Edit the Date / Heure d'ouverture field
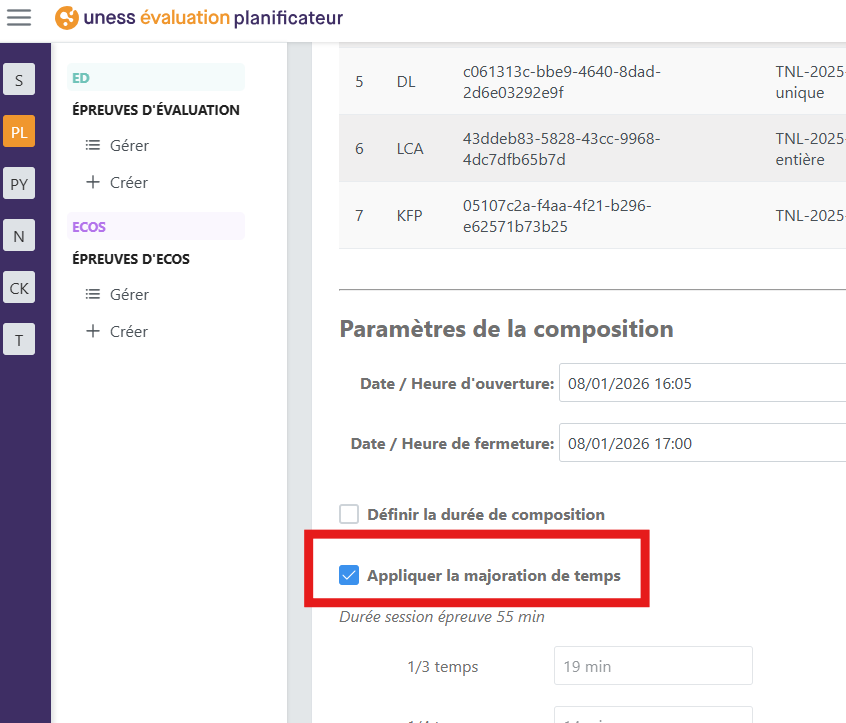 coord(700,383)
